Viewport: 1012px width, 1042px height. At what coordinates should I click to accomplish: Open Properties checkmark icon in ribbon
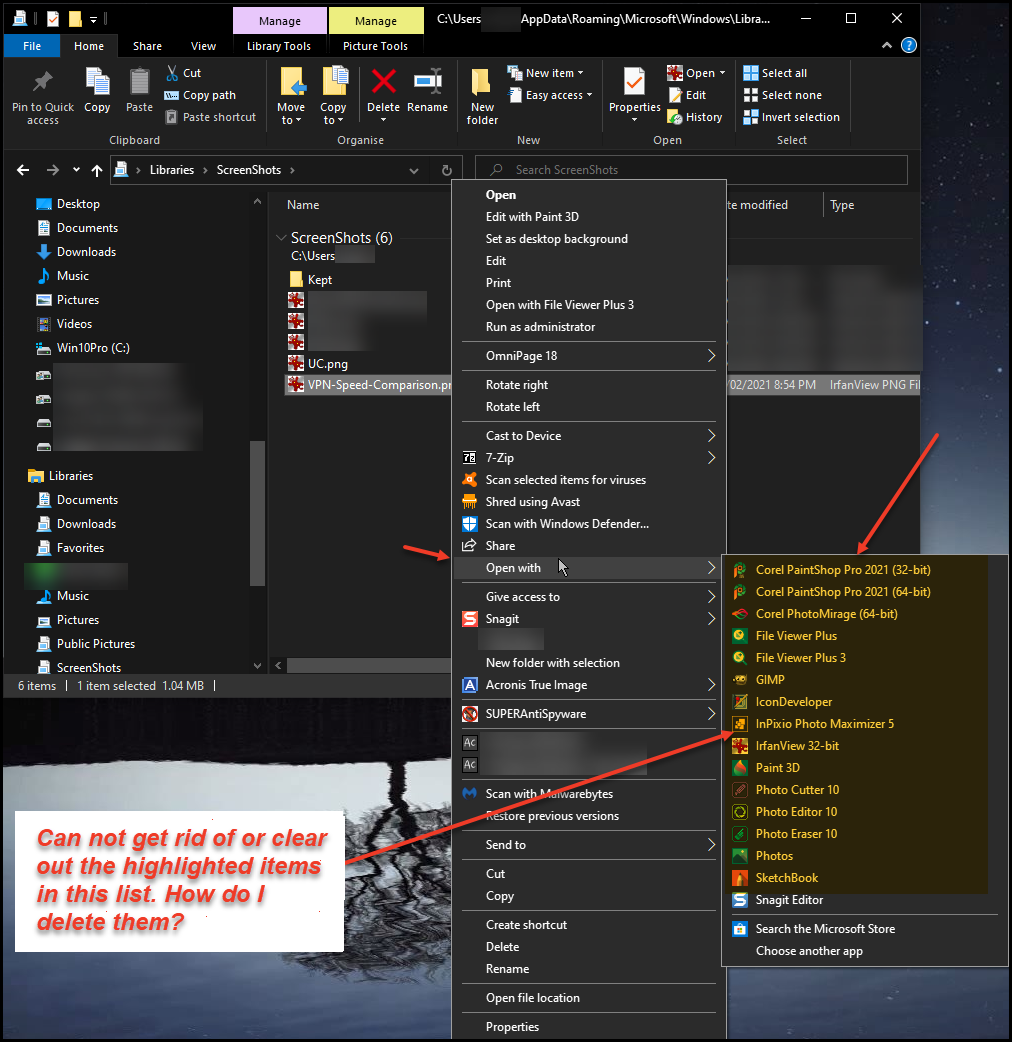pyautogui.click(x=634, y=82)
